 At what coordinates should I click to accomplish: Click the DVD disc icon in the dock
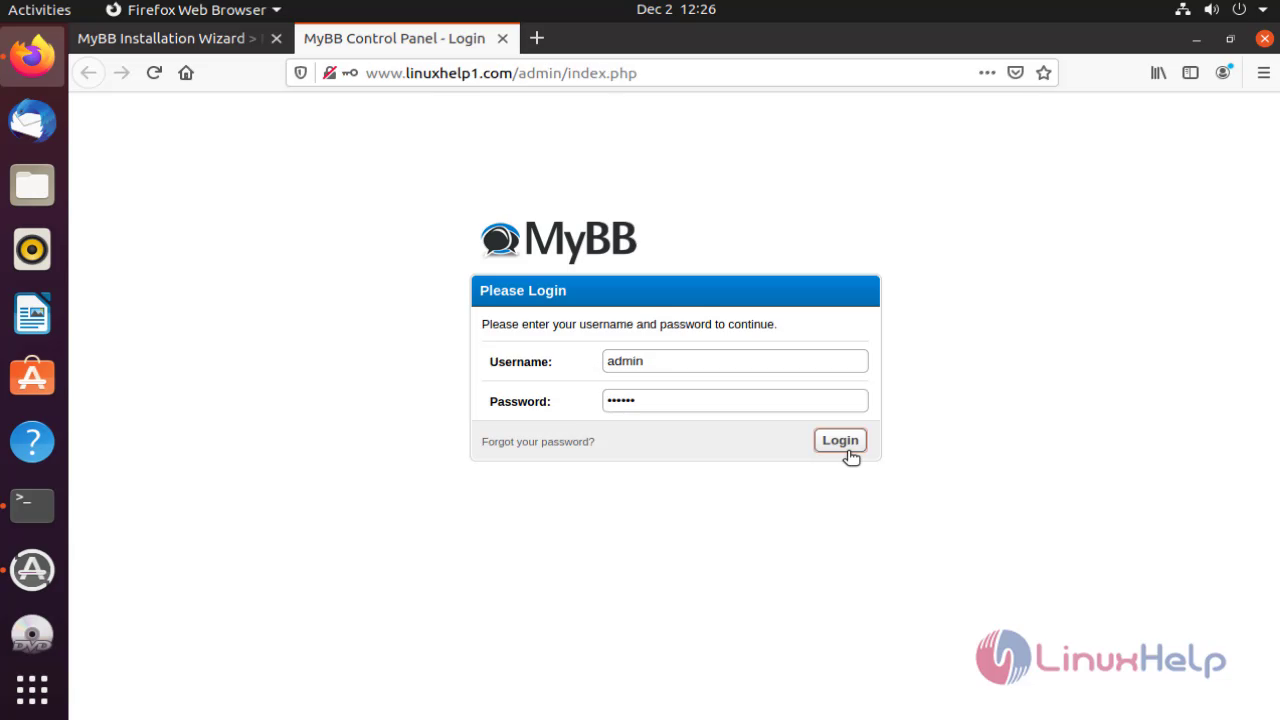(x=33, y=633)
